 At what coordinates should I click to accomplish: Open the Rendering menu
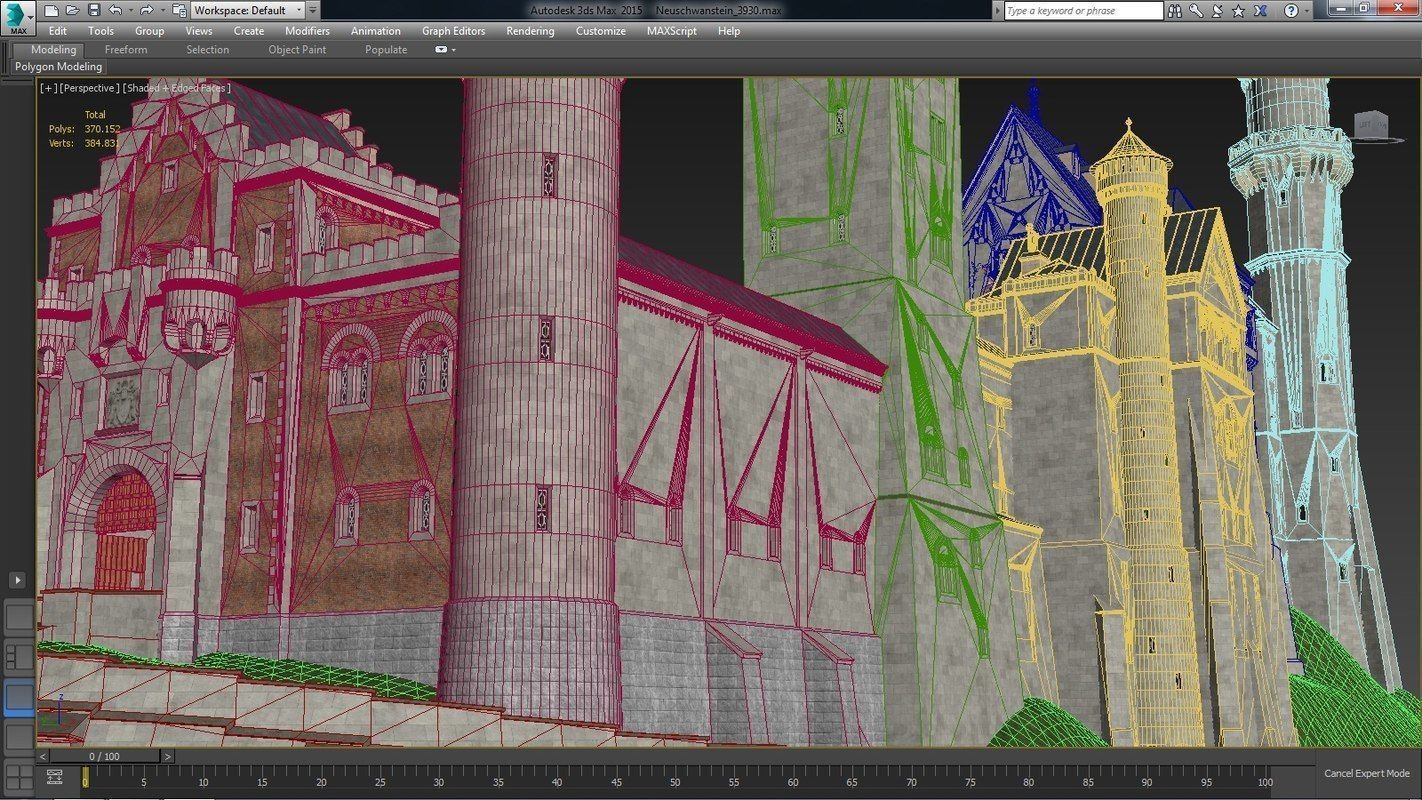coord(530,31)
